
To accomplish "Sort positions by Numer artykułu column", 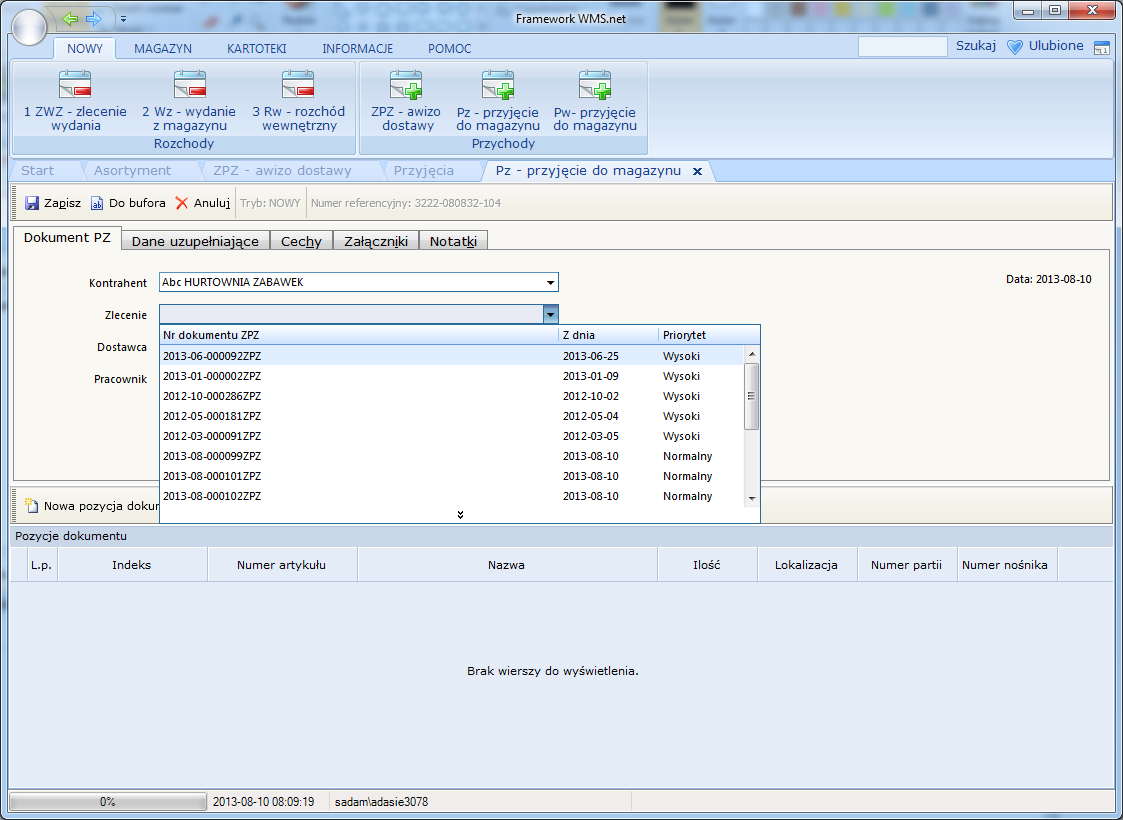I will point(282,565).
